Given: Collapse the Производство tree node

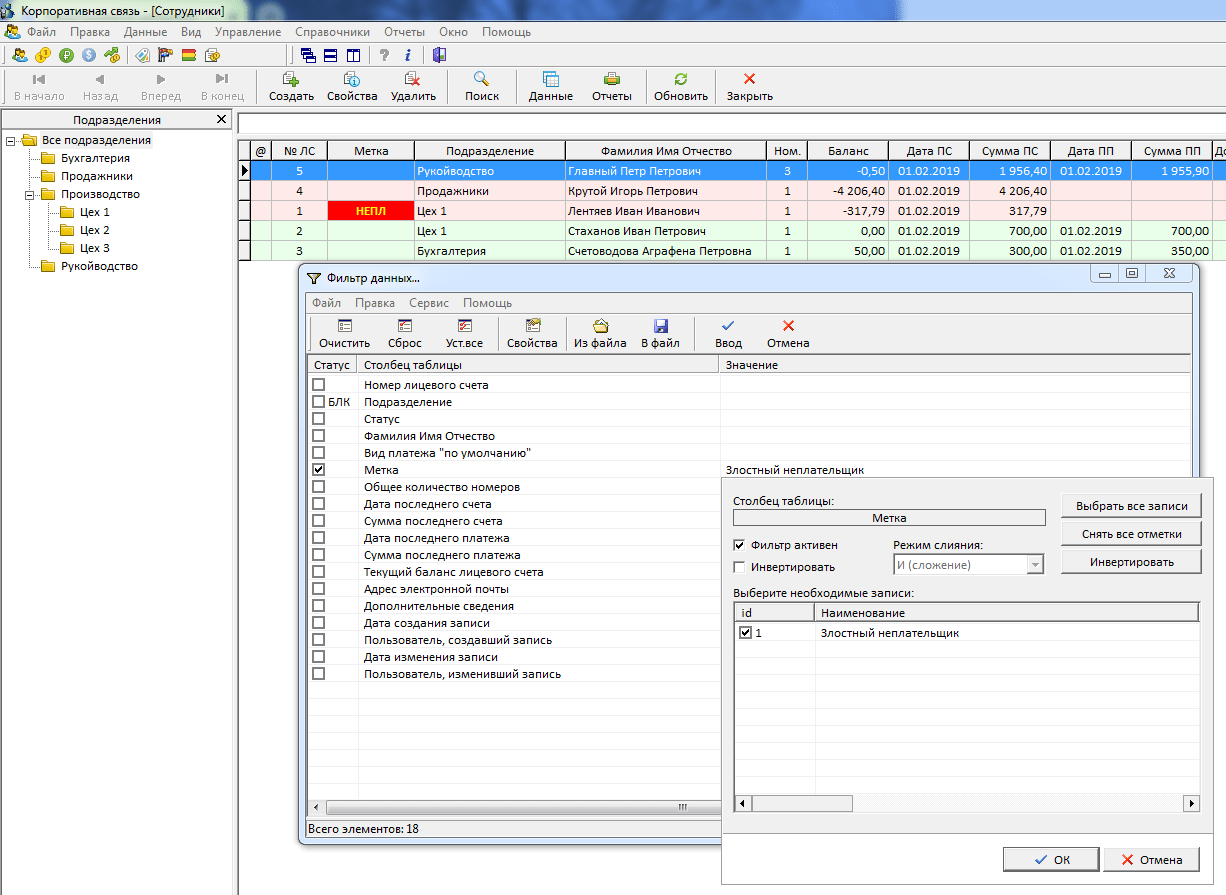Looking at the screenshot, I should pos(30,194).
